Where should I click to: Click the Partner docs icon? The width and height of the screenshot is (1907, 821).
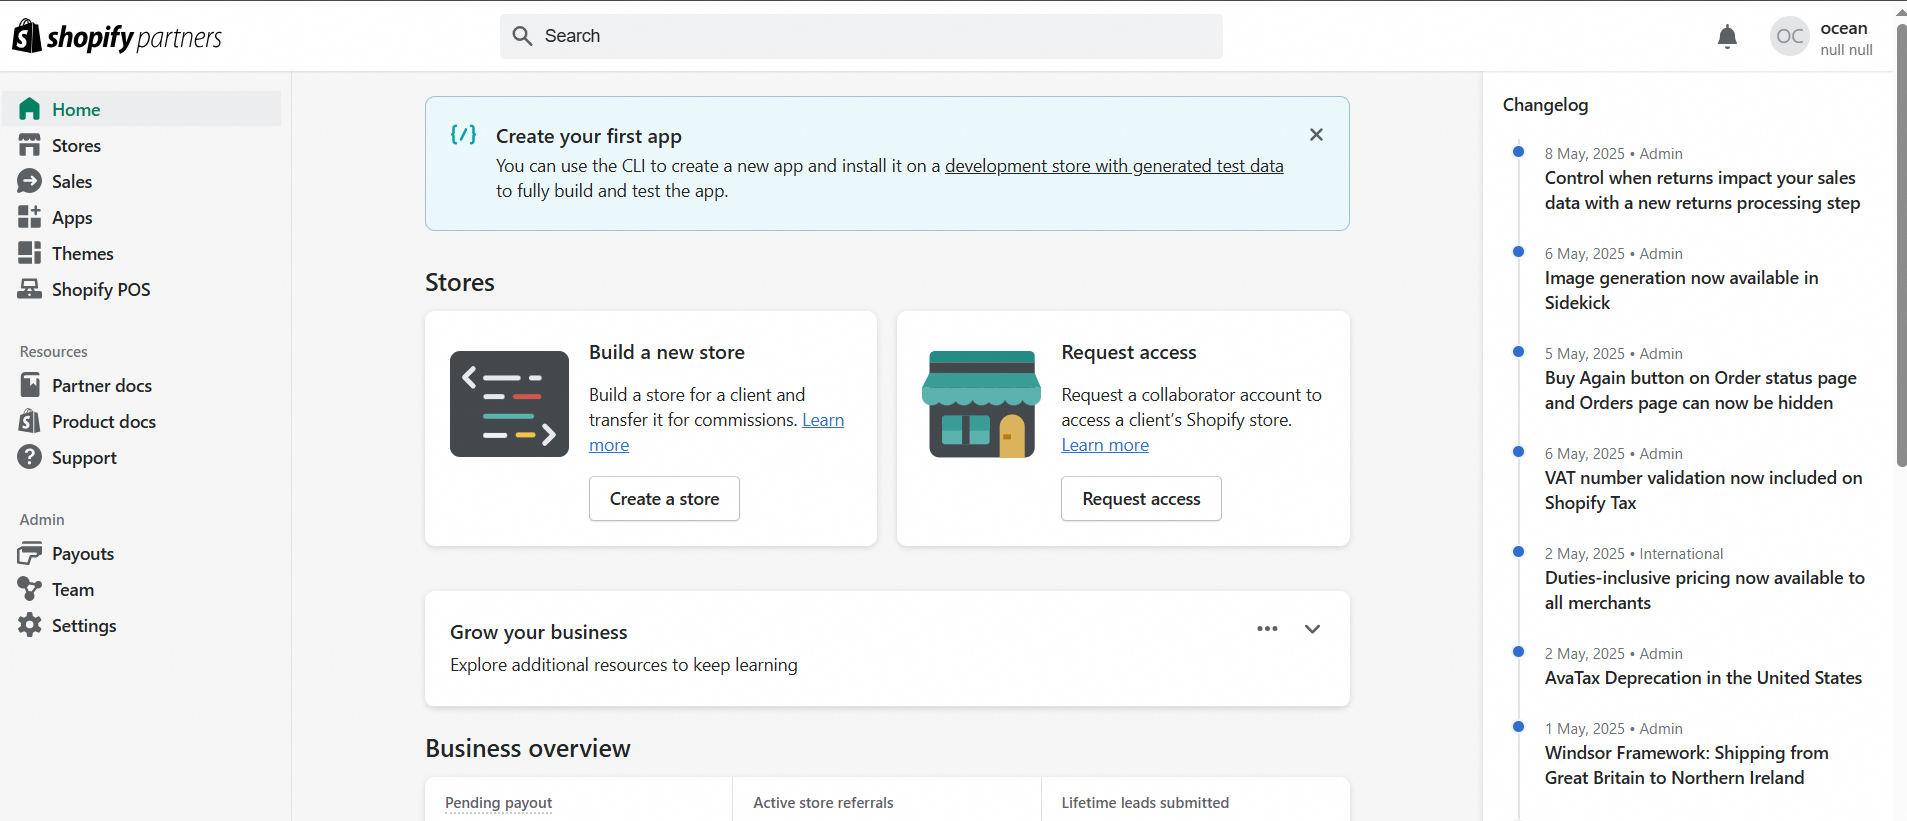click(30, 385)
